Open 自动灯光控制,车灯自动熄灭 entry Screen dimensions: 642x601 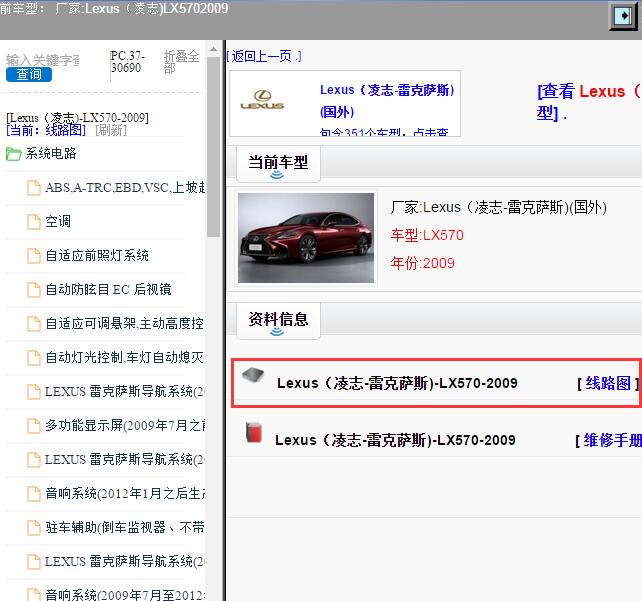[124, 357]
